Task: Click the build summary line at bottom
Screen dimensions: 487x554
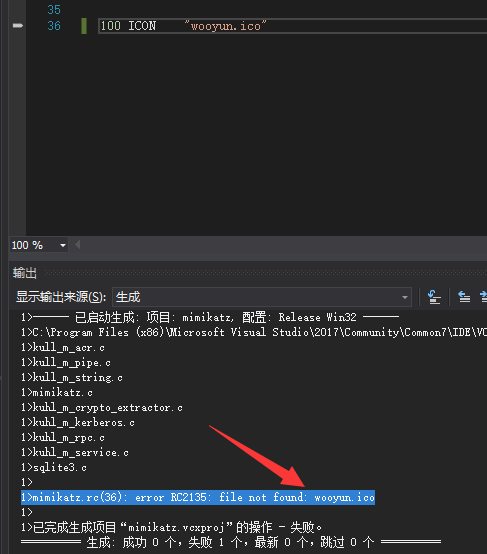Action: [x=231, y=542]
